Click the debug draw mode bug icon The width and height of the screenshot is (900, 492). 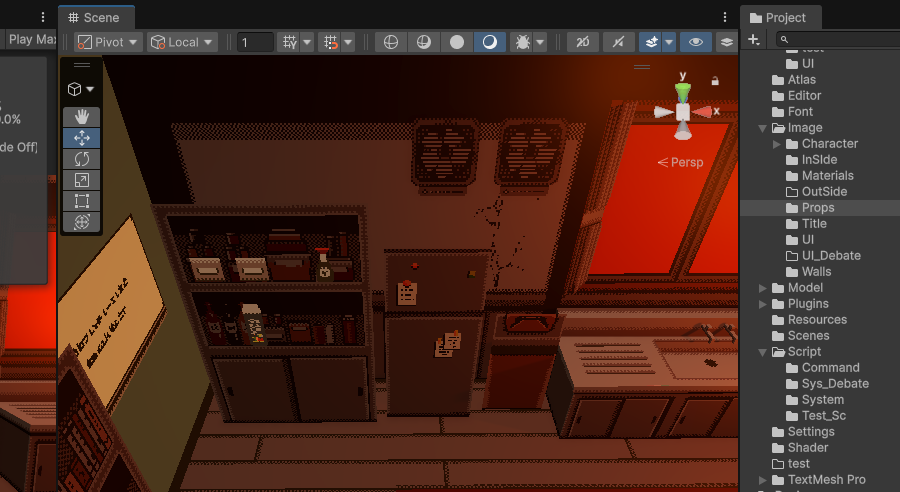(x=521, y=42)
